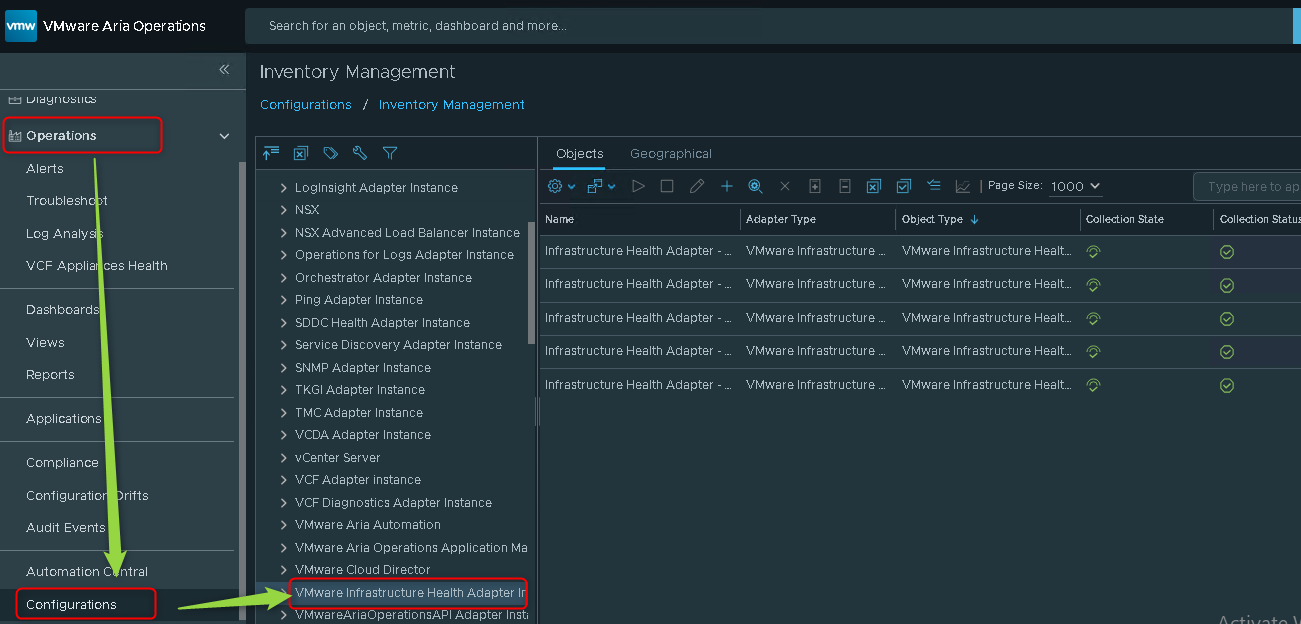The height and width of the screenshot is (624, 1301).
Task: Click the Configurations breadcrumb link
Action: click(305, 105)
